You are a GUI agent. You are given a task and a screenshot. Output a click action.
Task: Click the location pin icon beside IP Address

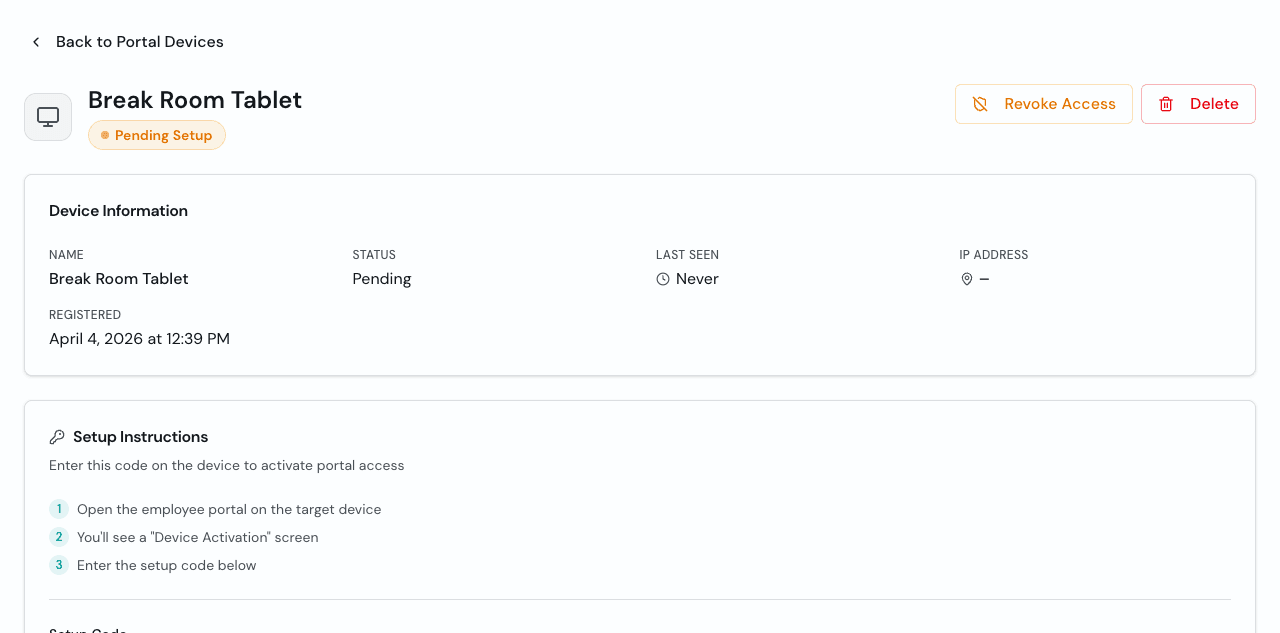coord(966,279)
